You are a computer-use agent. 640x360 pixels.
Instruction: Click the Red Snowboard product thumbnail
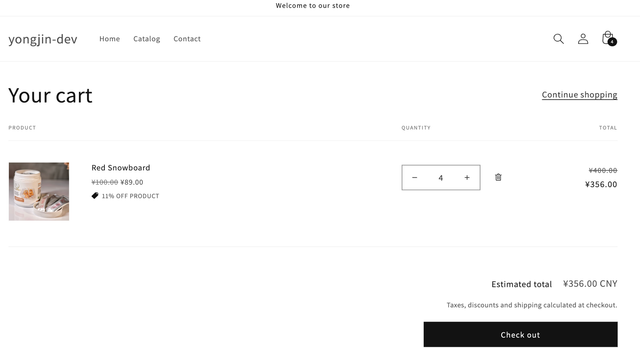(39, 191)
